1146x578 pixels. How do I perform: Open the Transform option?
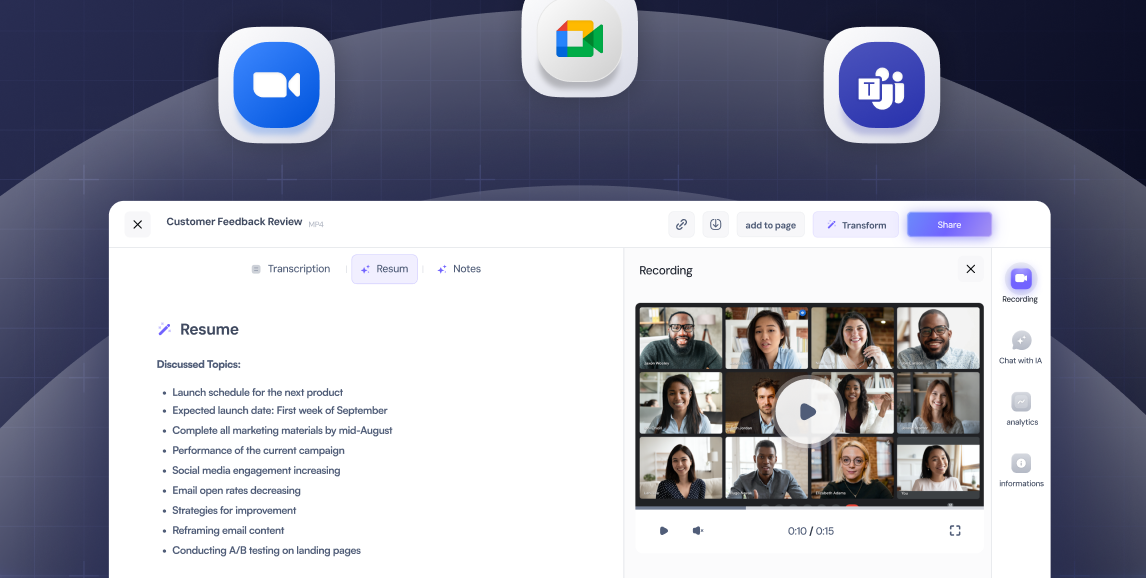856,225
